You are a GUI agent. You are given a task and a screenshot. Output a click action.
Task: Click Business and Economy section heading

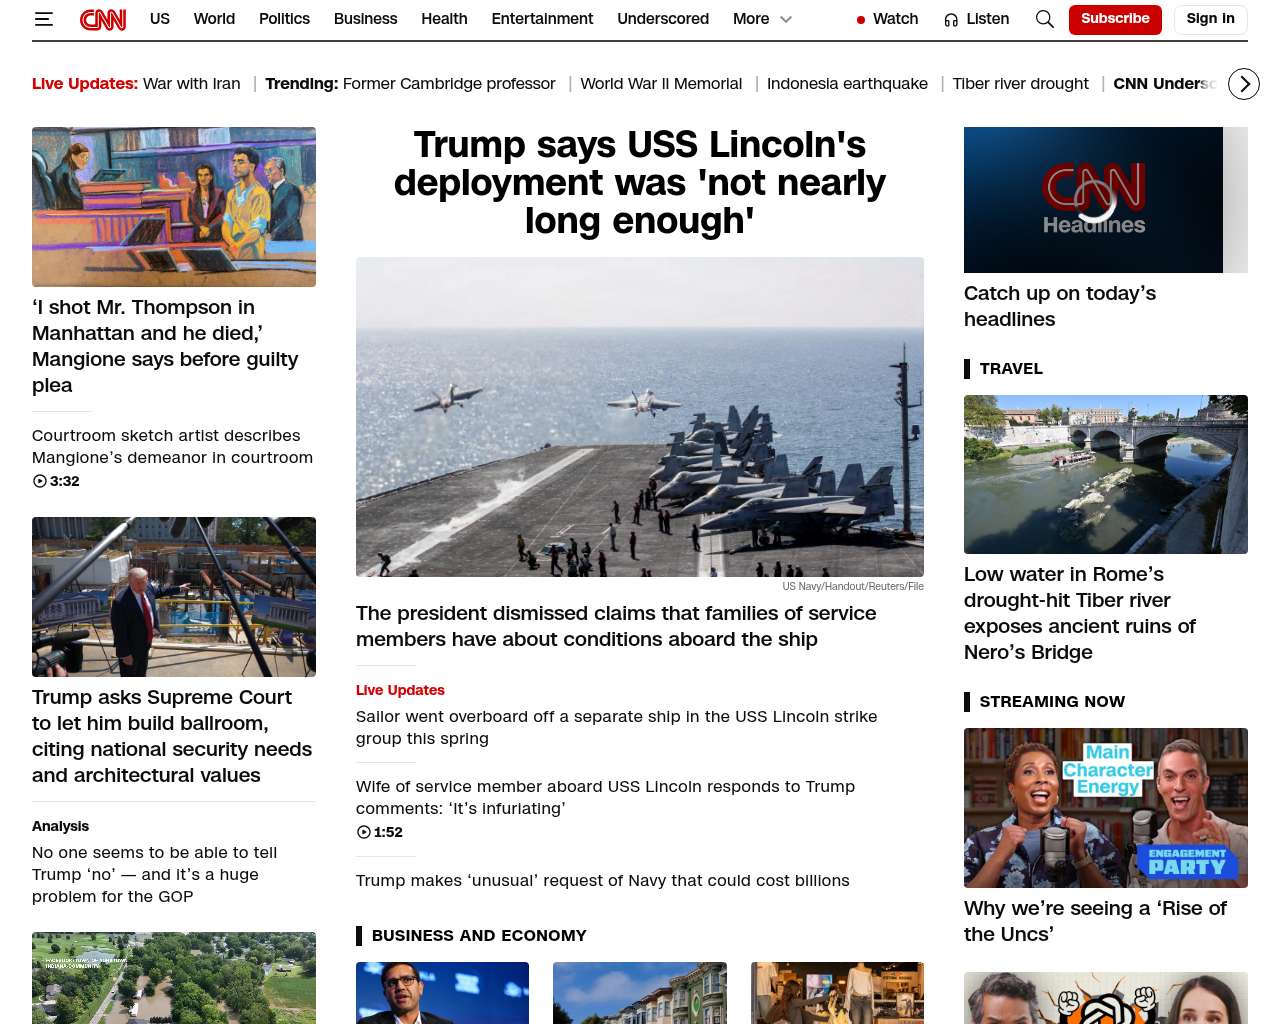pyautogui.click(x=479, y=936)
